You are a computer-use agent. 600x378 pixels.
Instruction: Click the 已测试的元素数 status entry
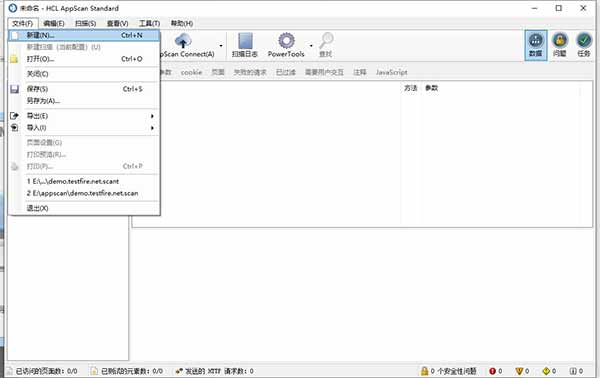coord(132,371)
